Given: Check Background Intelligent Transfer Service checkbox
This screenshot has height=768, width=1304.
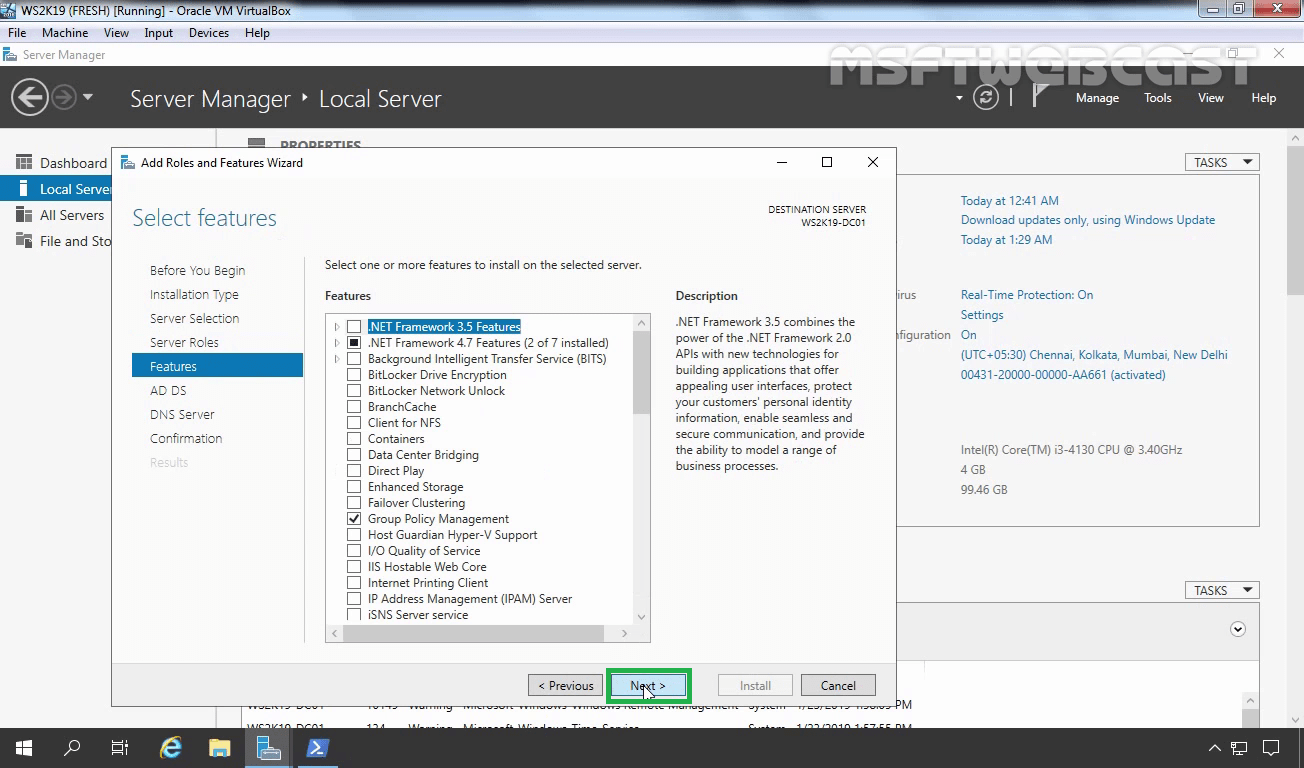Looking at the screenshot, I should (354, 359).
